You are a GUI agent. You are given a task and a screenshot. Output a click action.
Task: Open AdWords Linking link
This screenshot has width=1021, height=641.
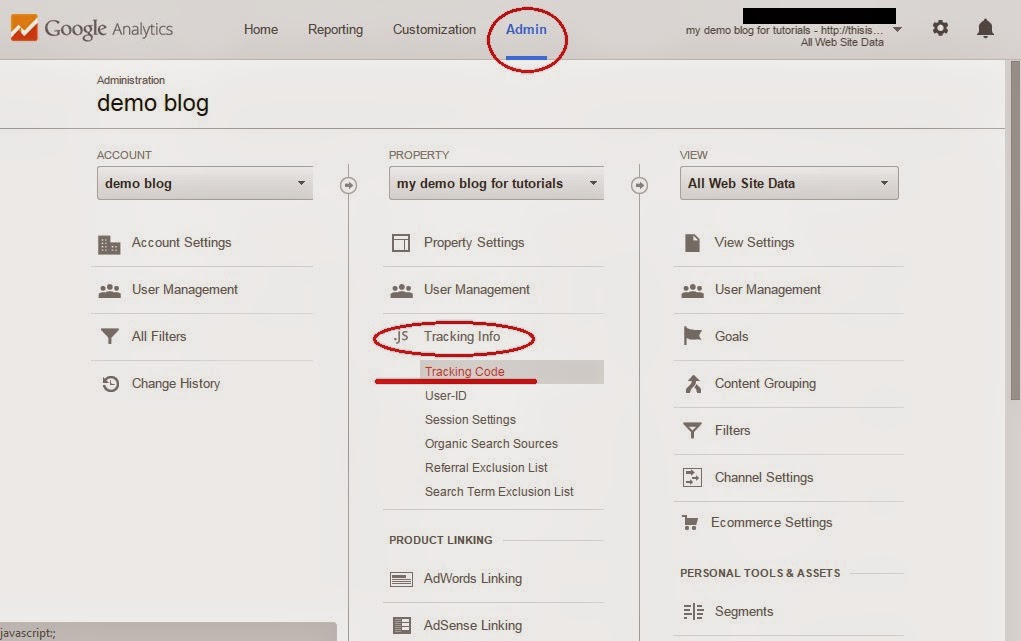pyautogui.click(x=473, y=578)
